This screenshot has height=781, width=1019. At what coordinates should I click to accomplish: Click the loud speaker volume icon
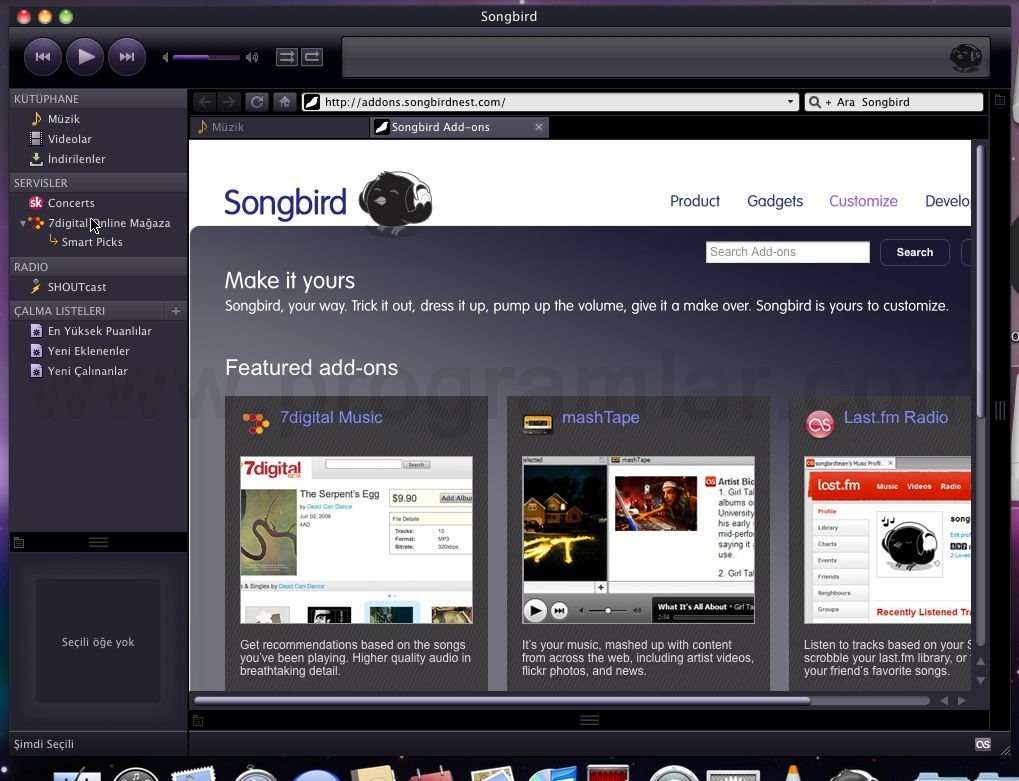point(252,57)
